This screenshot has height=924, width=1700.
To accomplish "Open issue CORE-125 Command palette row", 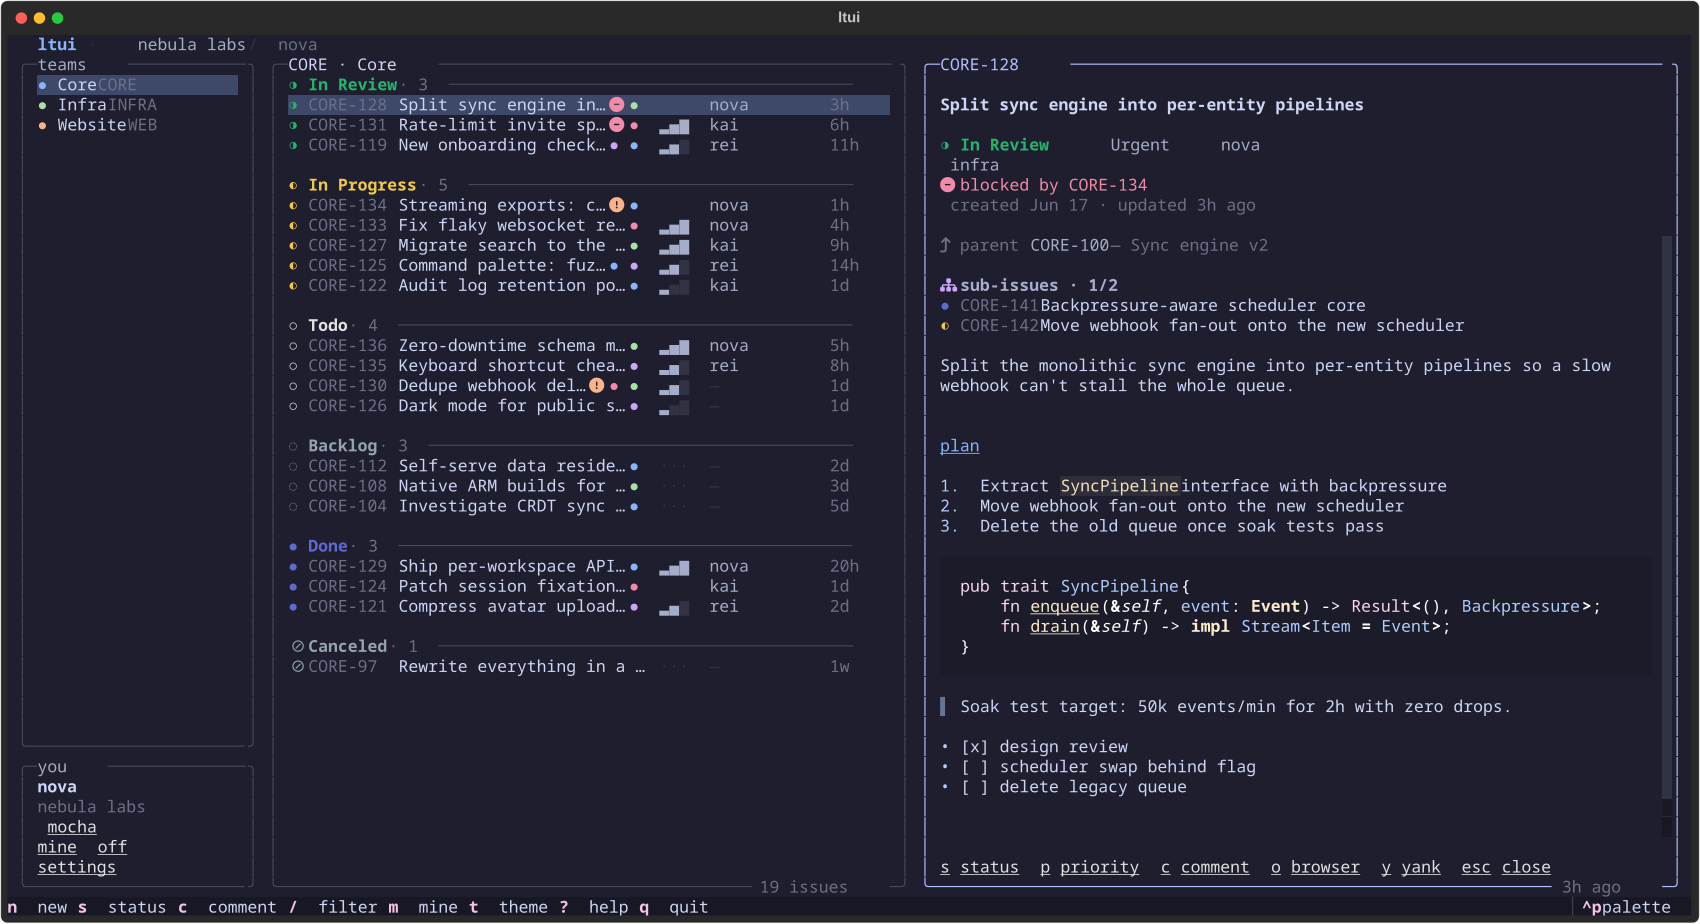I will point(588,266).
